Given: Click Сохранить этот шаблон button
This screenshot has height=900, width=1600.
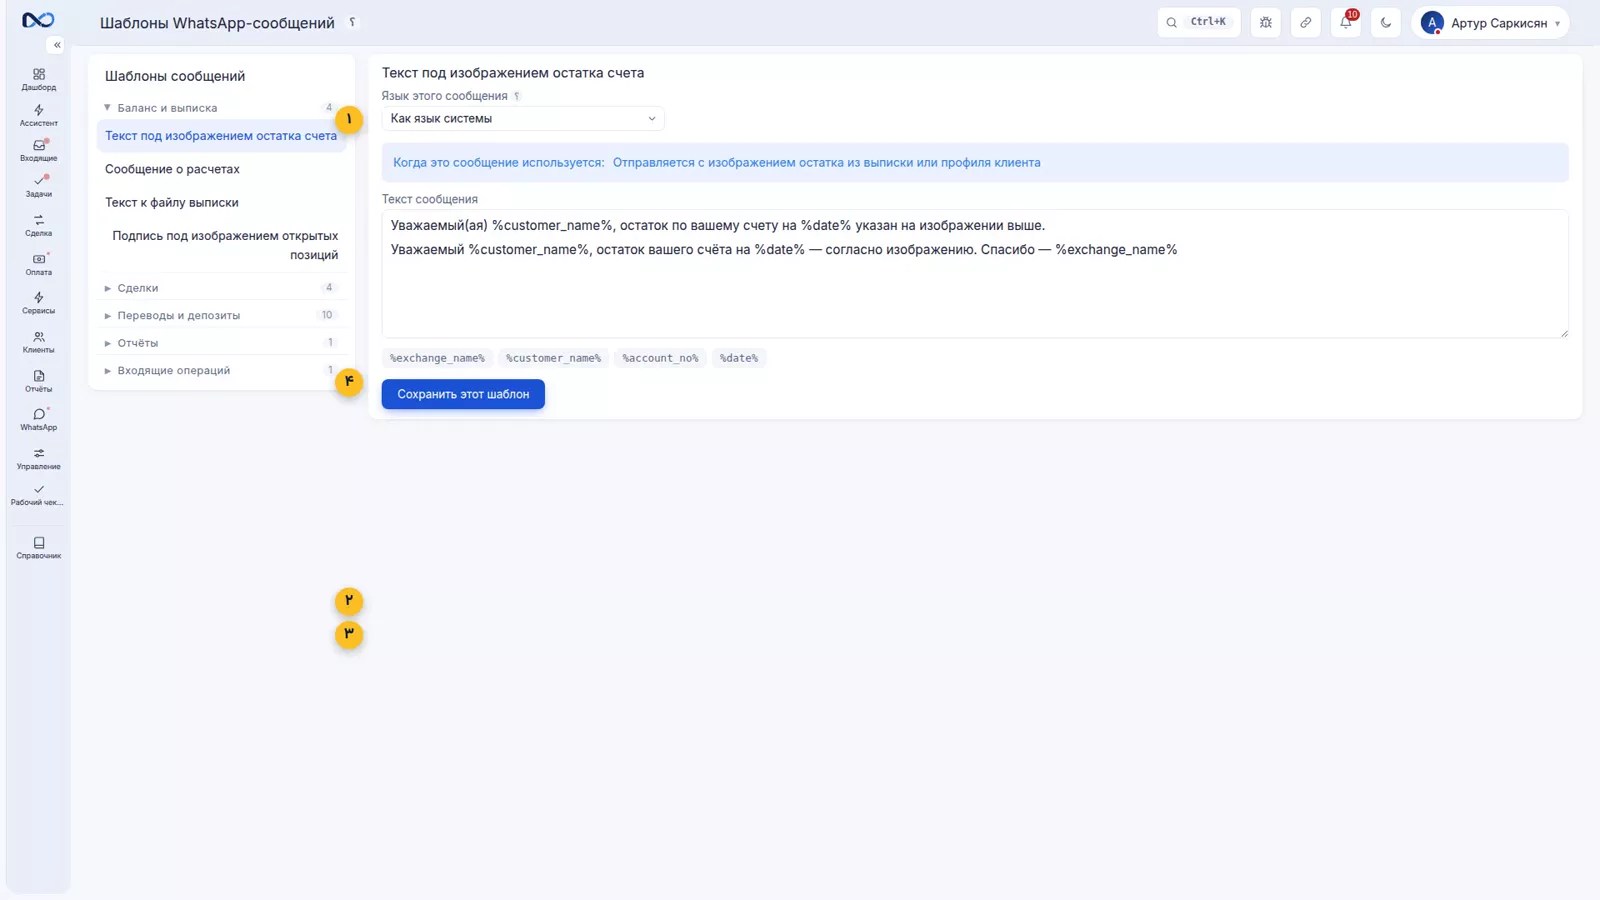Looking at the screenshot, I should [463, 394].
